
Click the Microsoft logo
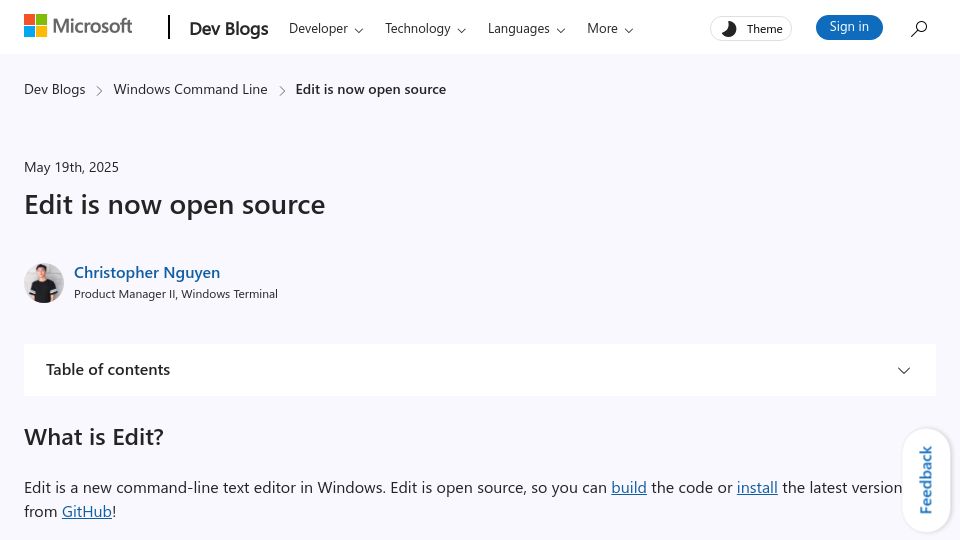point(78,26)
